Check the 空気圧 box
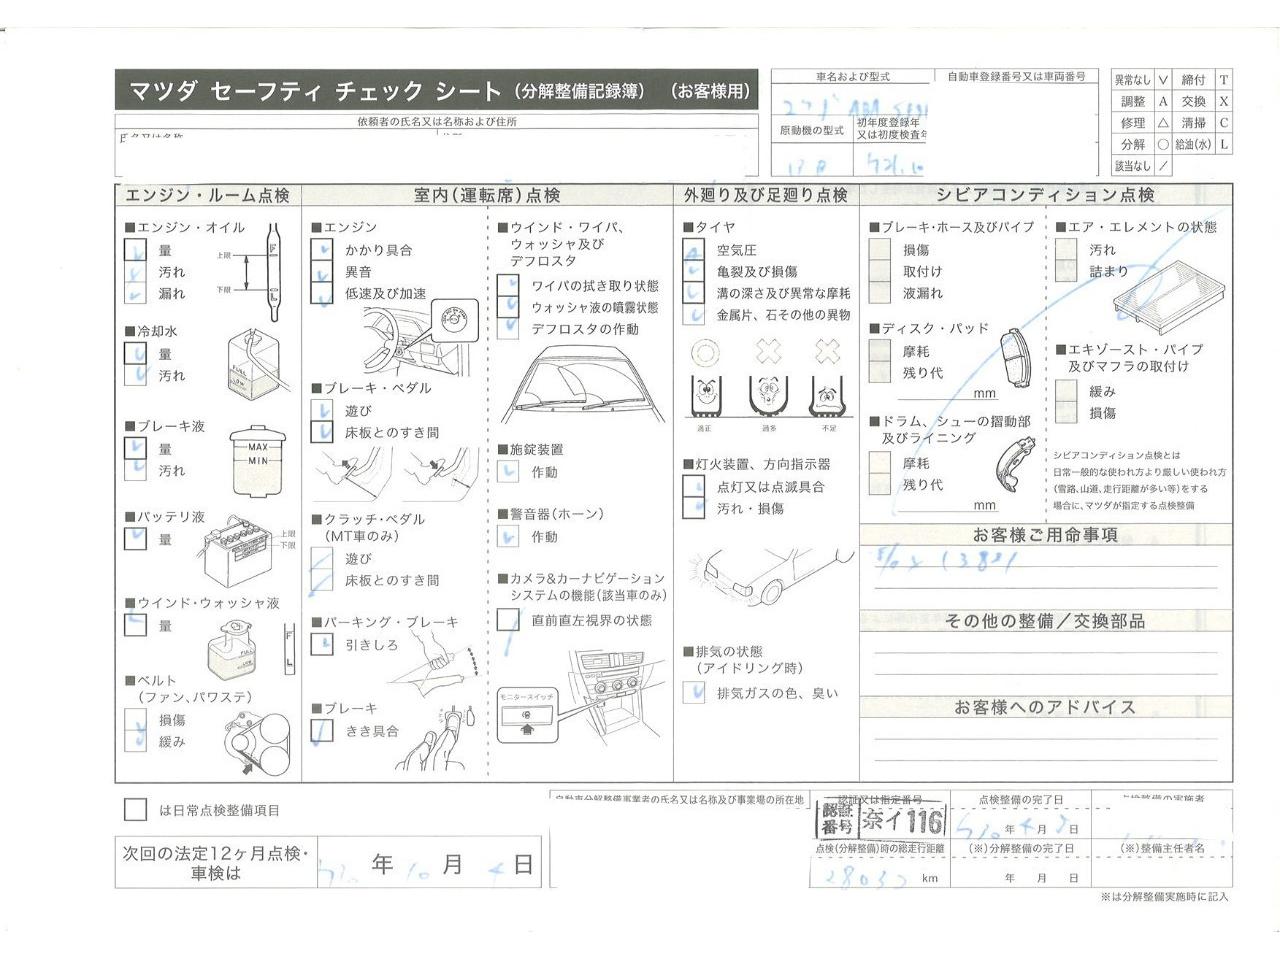The height and width of the screenshot is (960, 1280). coord(693,250)
